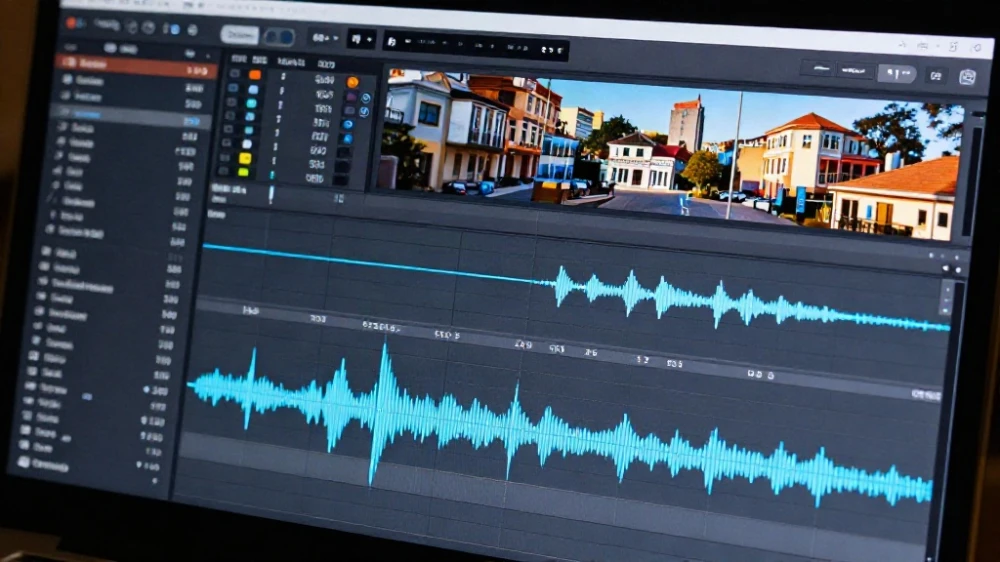
Task: Click the small scrollbar right of upper waveform
Action: pyautogui.click(x=946, y=300)
